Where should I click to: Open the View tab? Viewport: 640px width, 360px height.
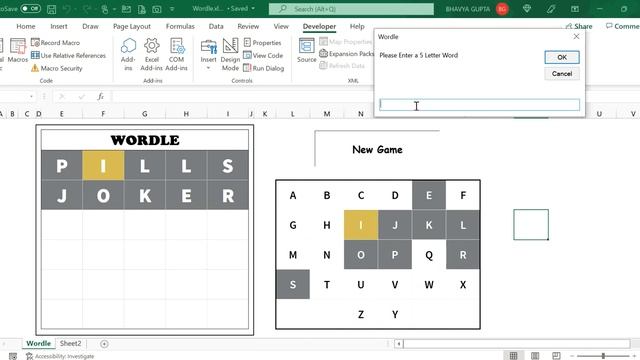tap(281, 26)
